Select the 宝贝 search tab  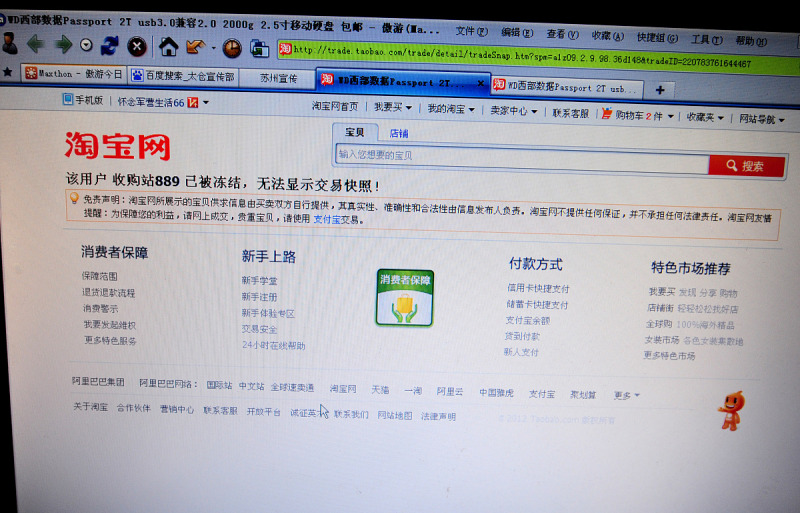click(x=355, y=132)
